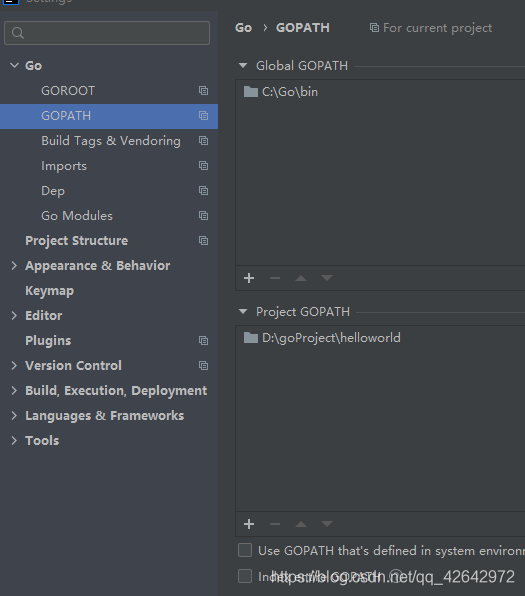The width and height of the screenshot is (525, 596).
Task: Enable Use GOPATH defined in system environment
Action: tap(245, 550)
